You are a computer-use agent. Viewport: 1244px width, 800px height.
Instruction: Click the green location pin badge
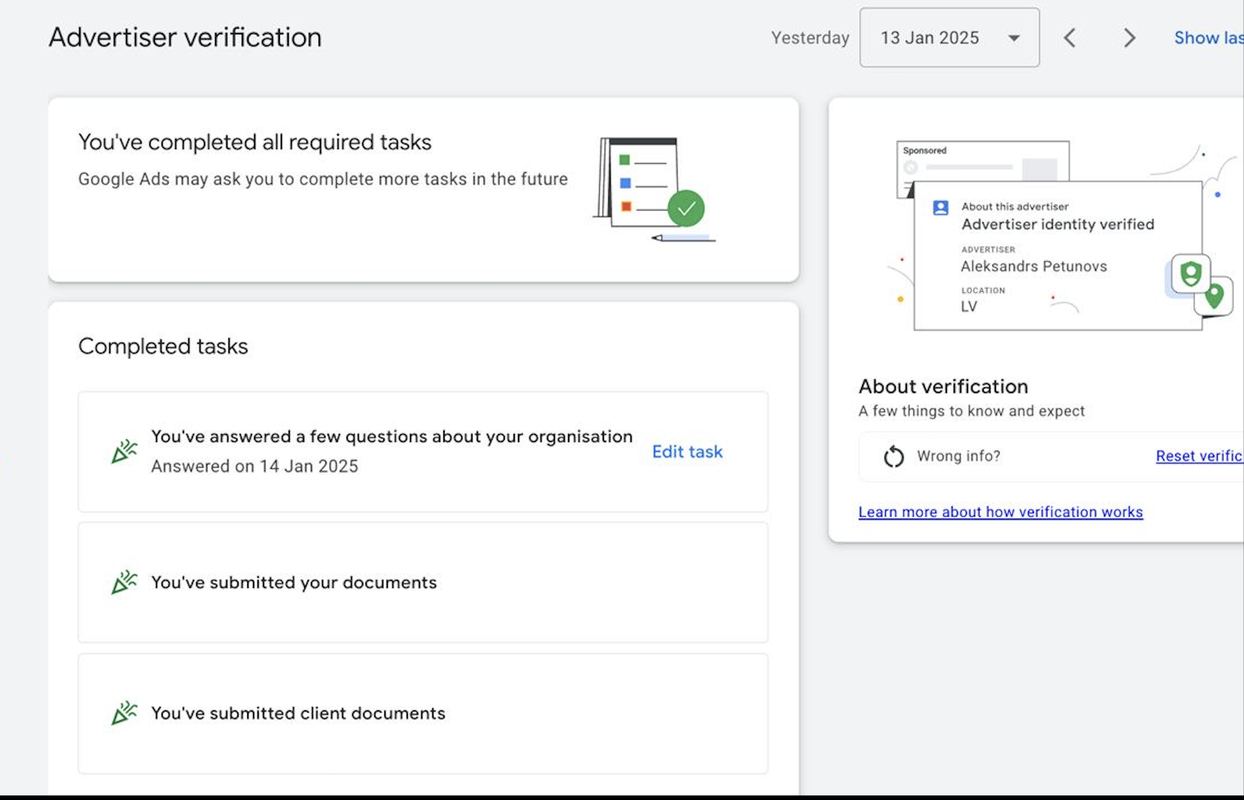click(1214, 296)
